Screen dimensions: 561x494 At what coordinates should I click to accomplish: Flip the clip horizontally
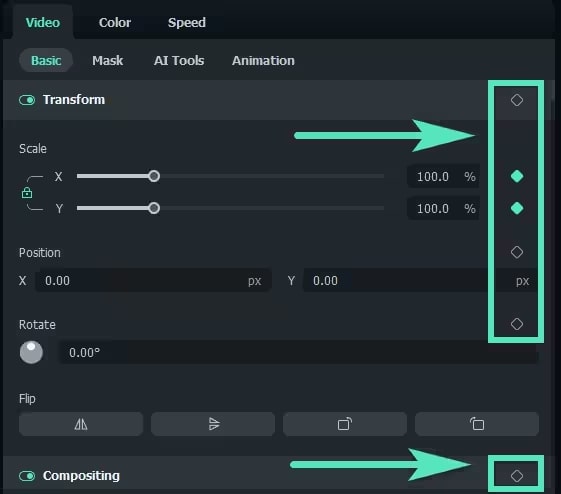[x=81, y=424]
